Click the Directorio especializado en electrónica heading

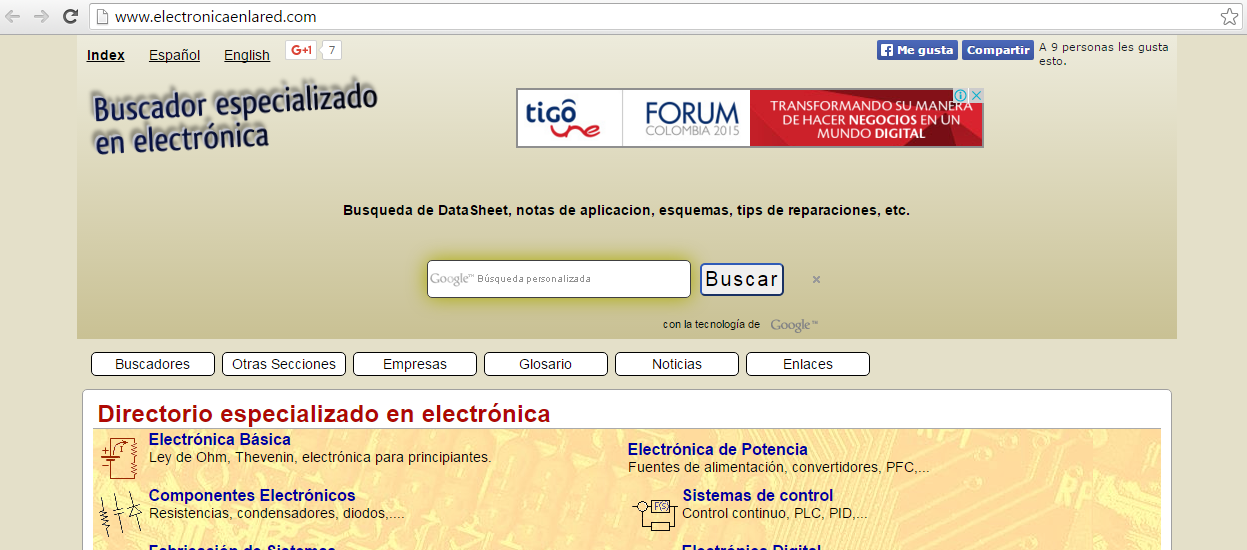(x=324, y=414)
